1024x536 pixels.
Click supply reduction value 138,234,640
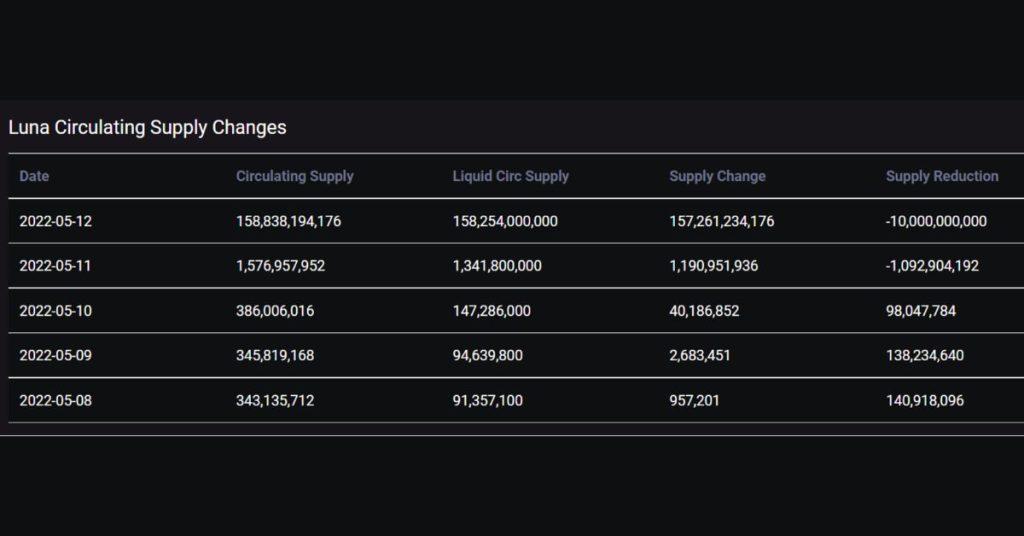coord(925,355)
